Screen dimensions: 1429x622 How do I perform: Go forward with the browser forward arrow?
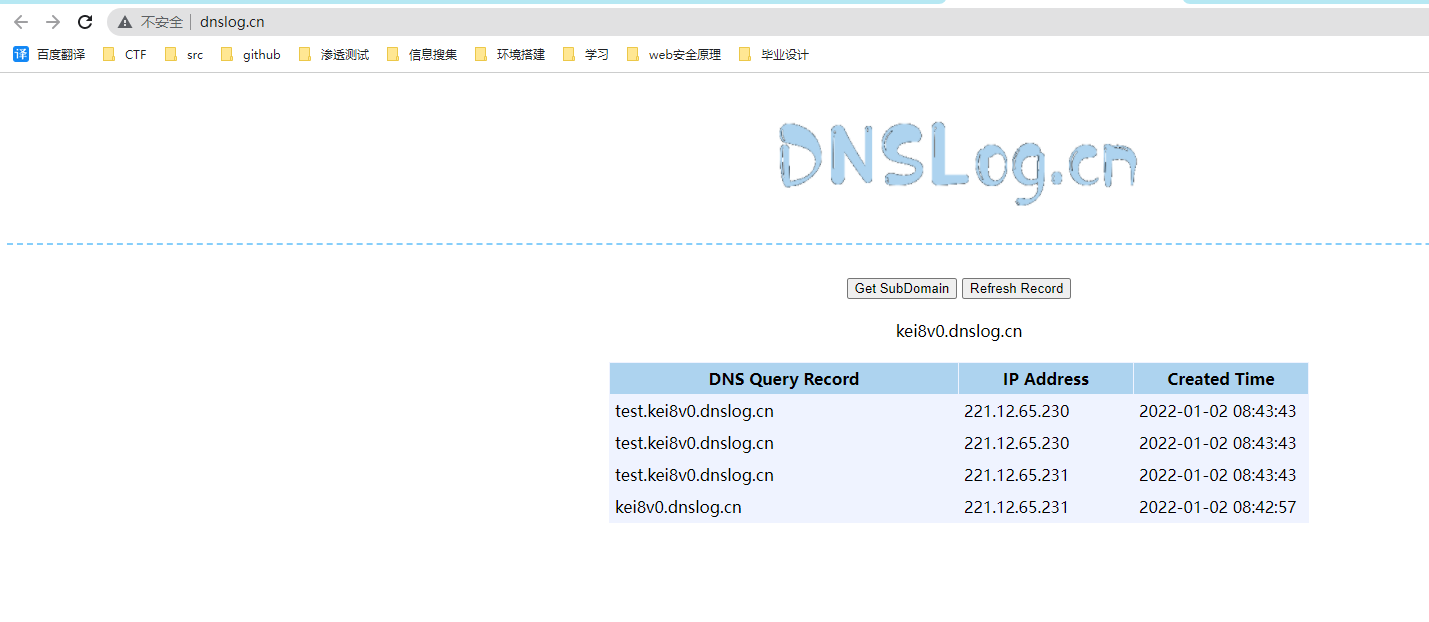53,22
